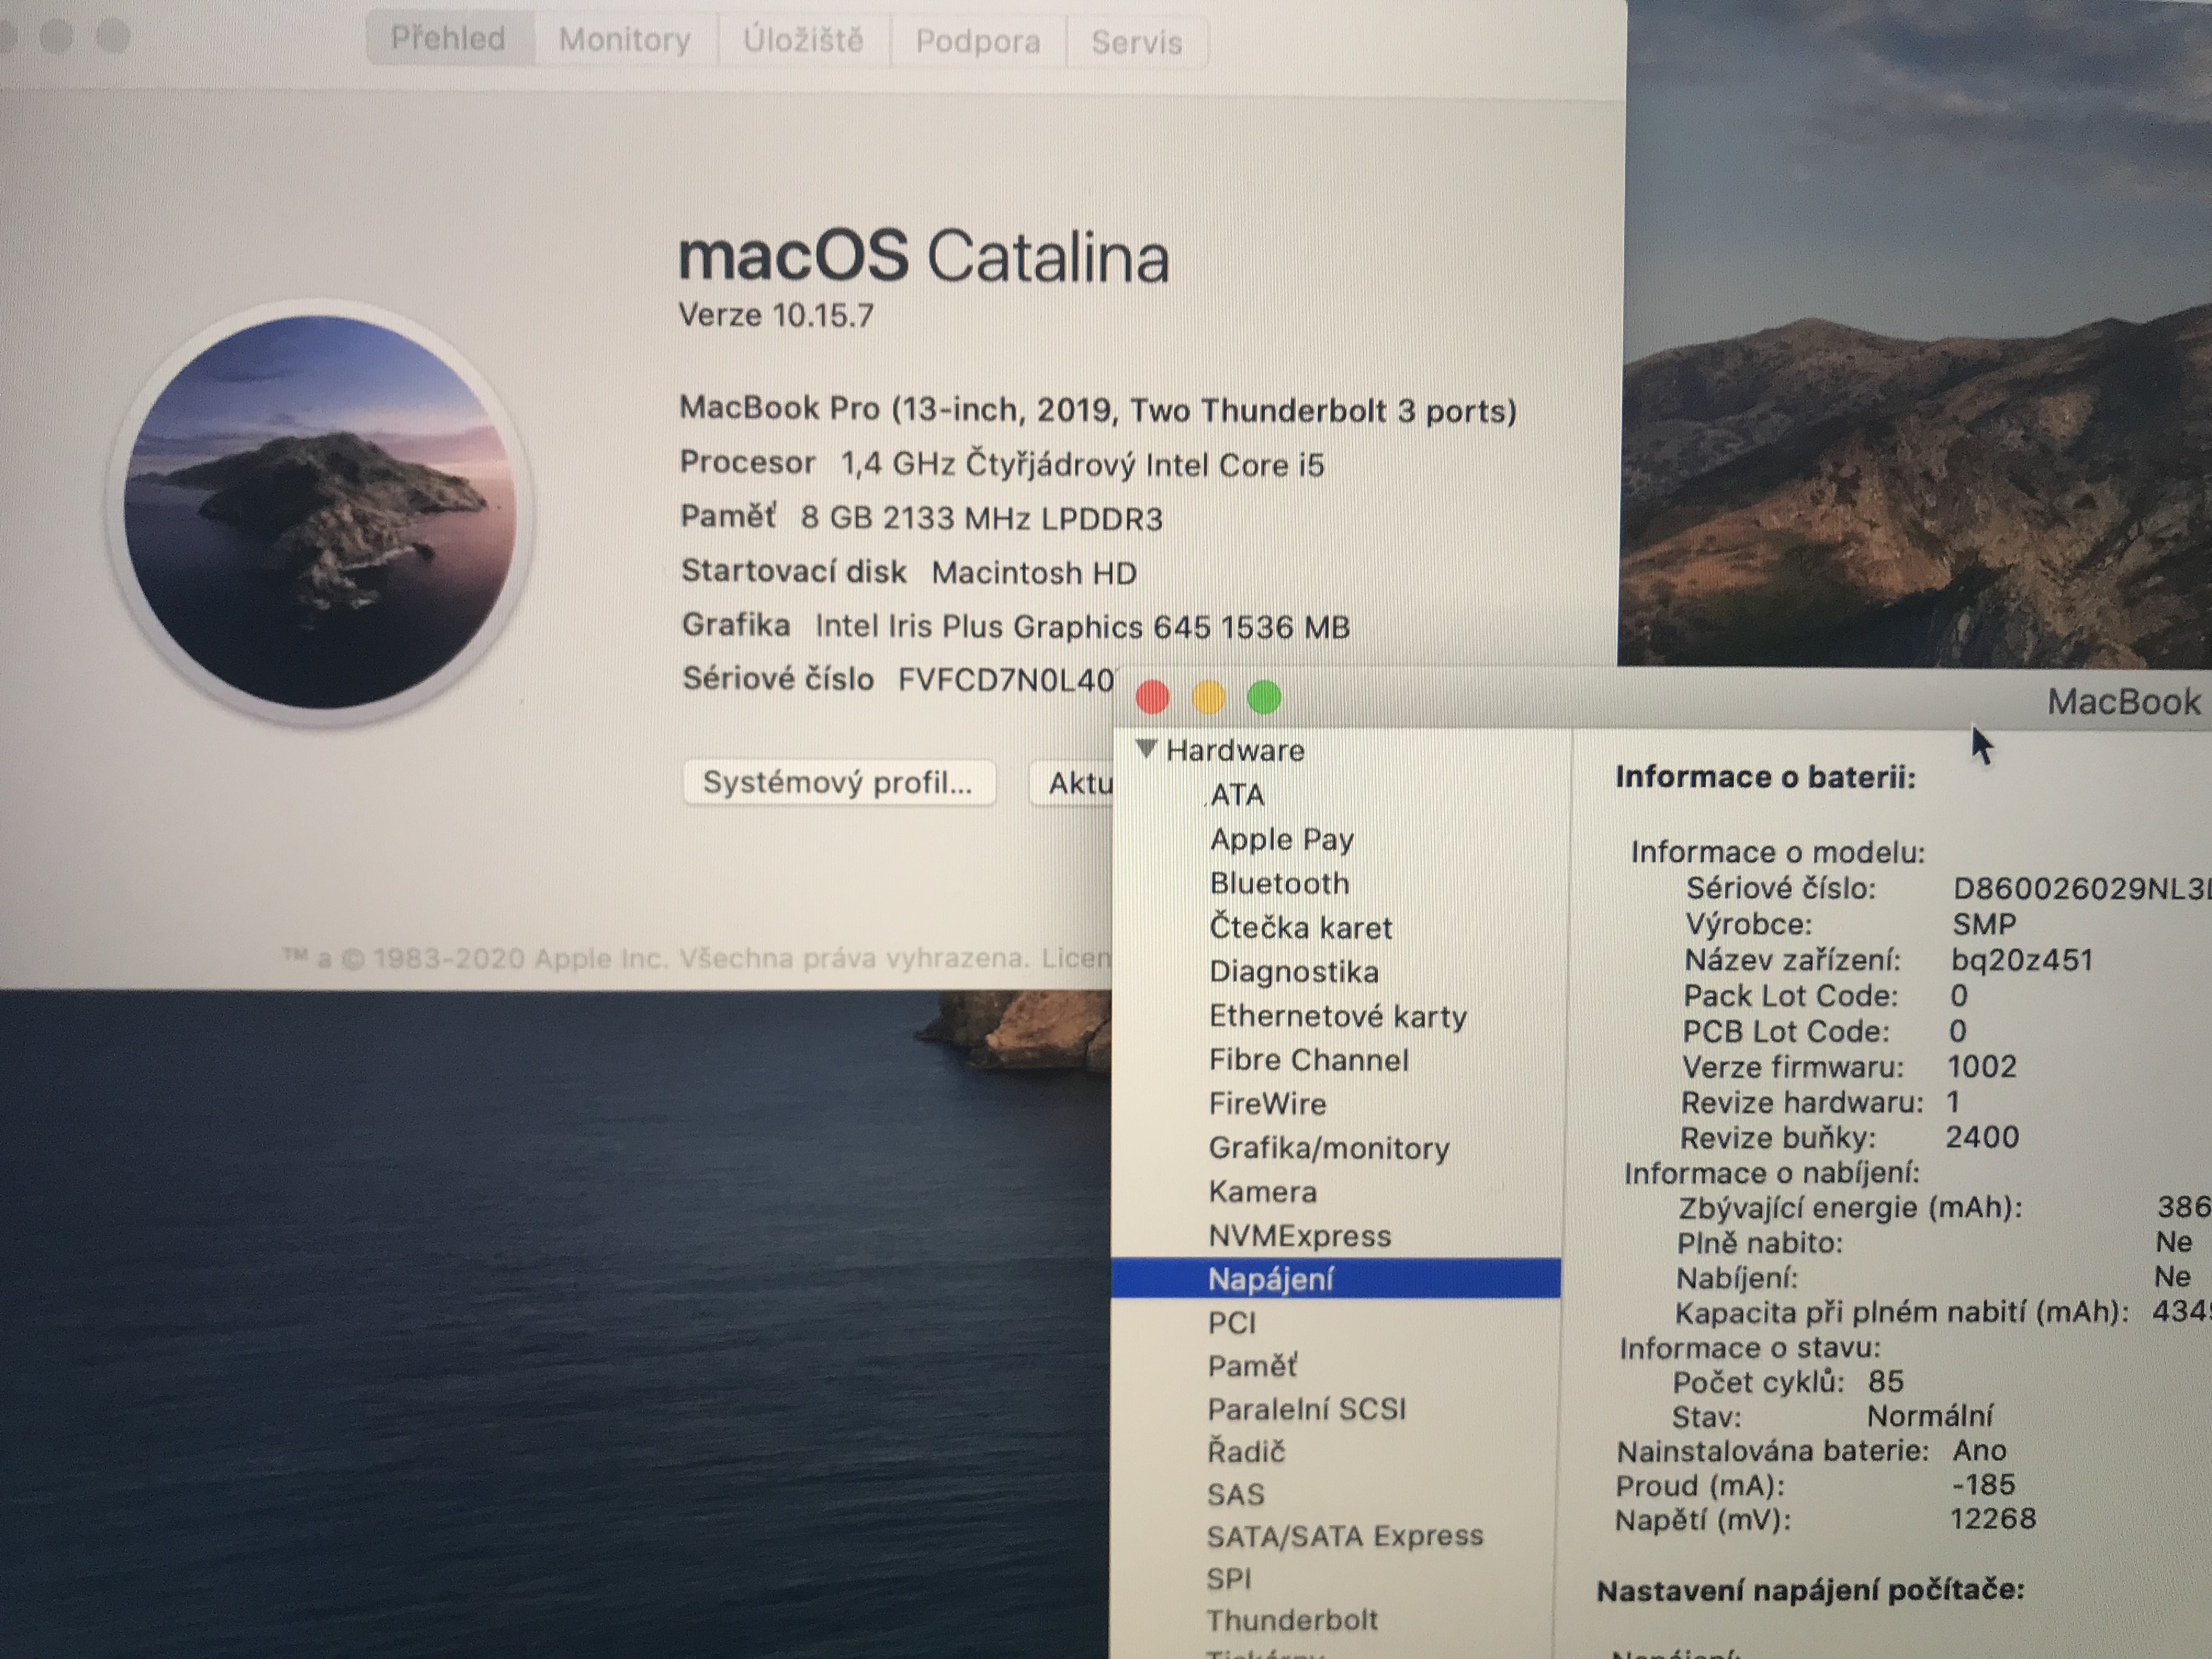The height and width of the screenshot is (1659, 2212).
Task: Select the highlighted Napájení entry
Action: coord(1270,1279)
